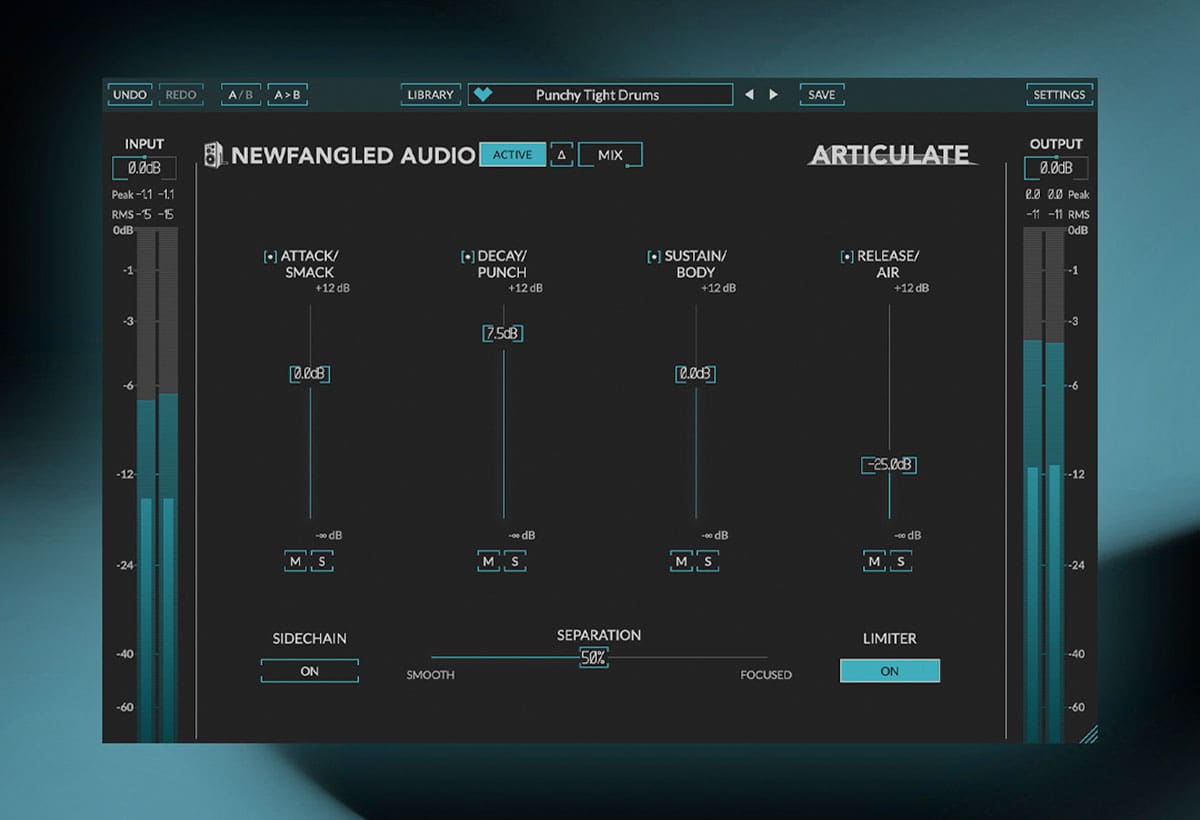
Task: Solo the Release/Air band
Action: (901, 561)
